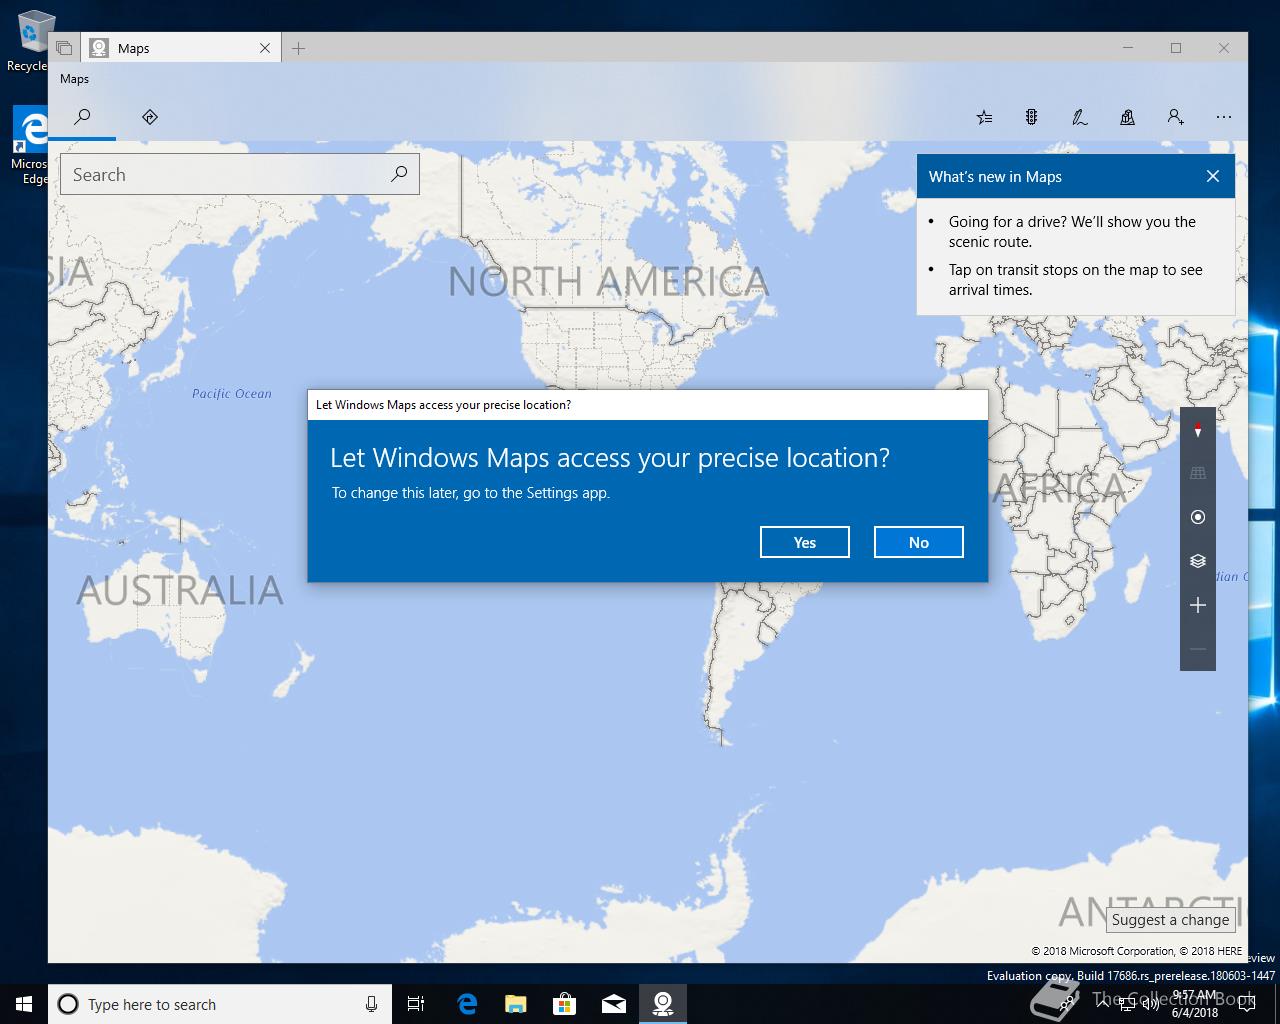Click Yes to allow location access
The height and width of the screenshot is (1024, 1280).
tap(805, 542)
